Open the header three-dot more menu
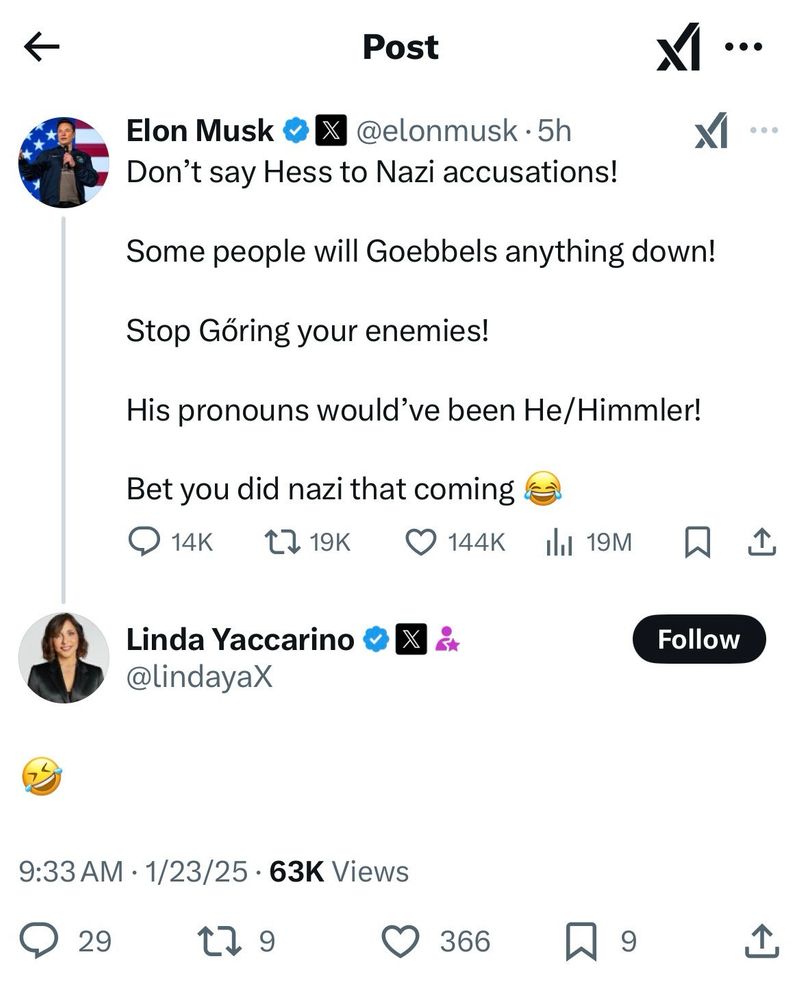Screen dimensions: 801x1000 click(x=744, y=47)
